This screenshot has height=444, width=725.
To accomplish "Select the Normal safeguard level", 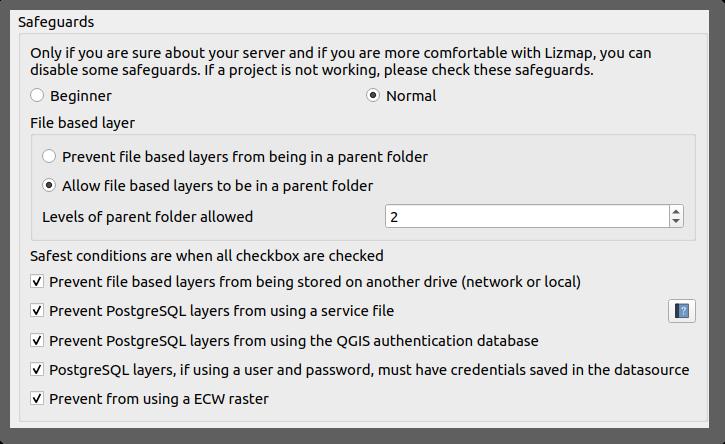I will coord(374,96).
